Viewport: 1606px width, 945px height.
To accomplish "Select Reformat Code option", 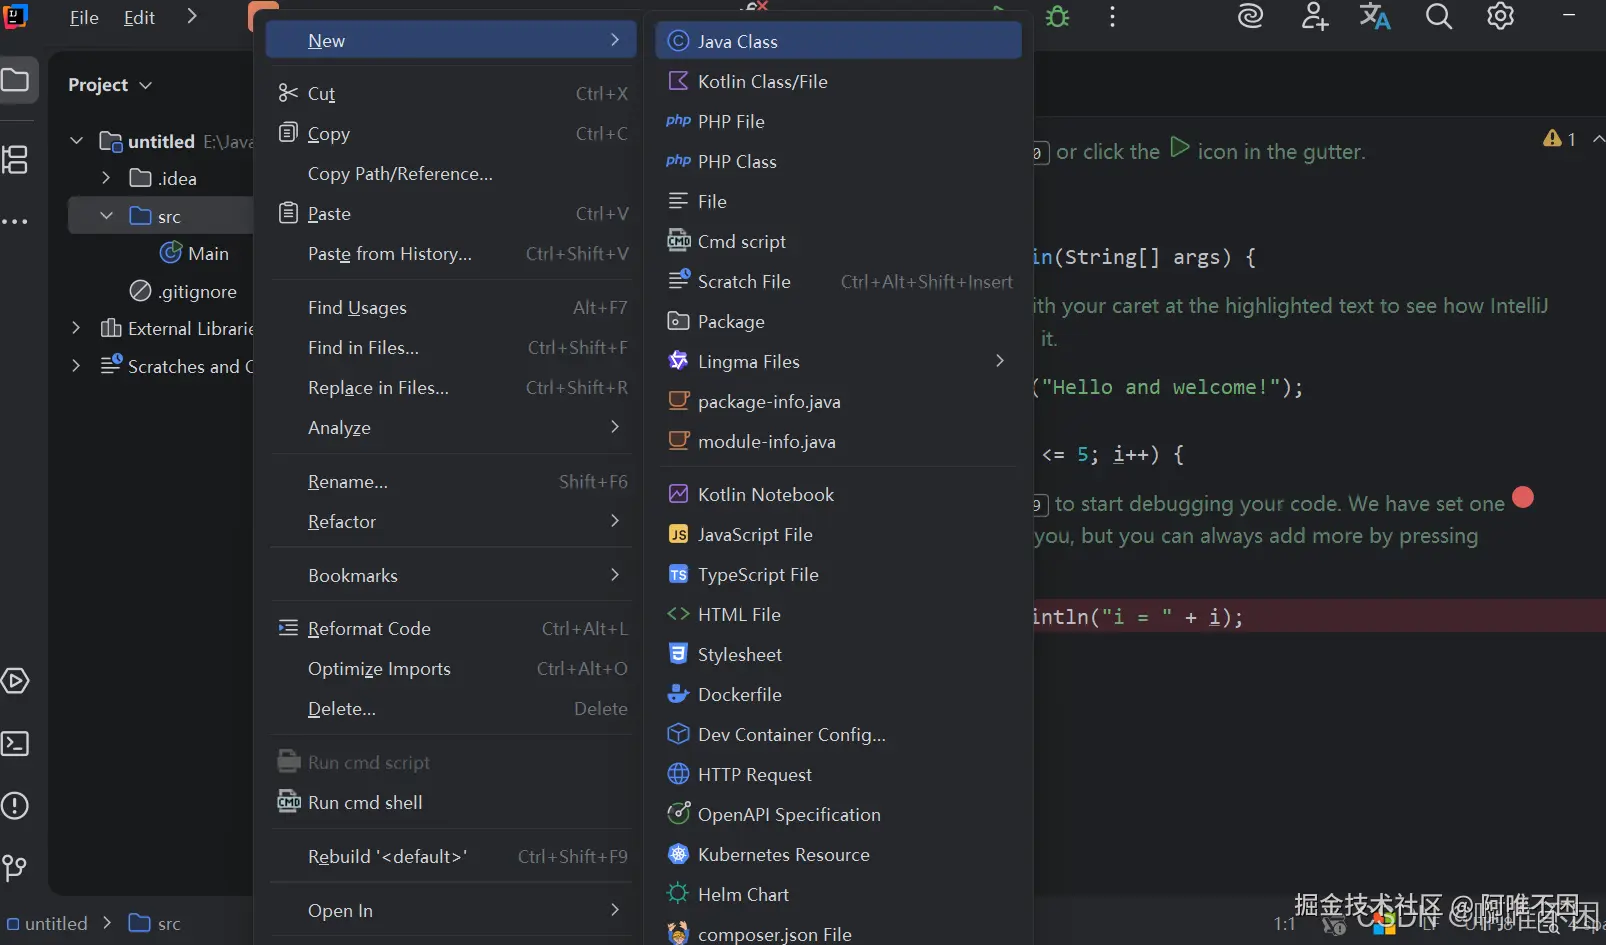I will click(452, 629).
